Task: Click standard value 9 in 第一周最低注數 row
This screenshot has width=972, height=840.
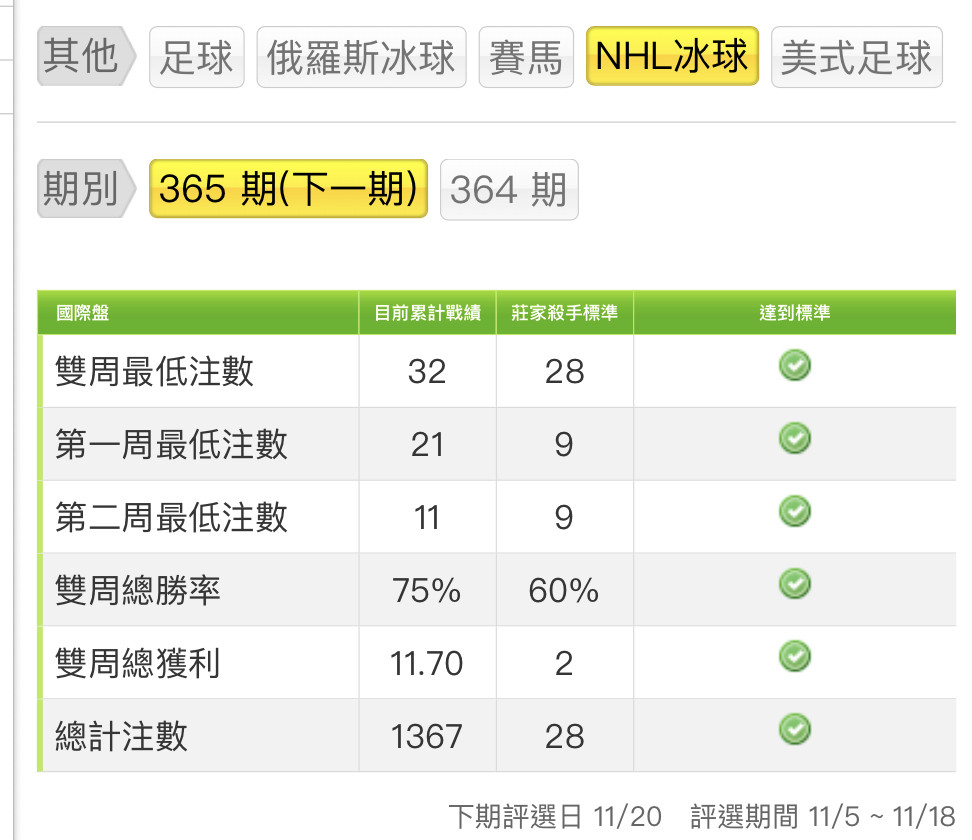Action: (x=563, y=445)
